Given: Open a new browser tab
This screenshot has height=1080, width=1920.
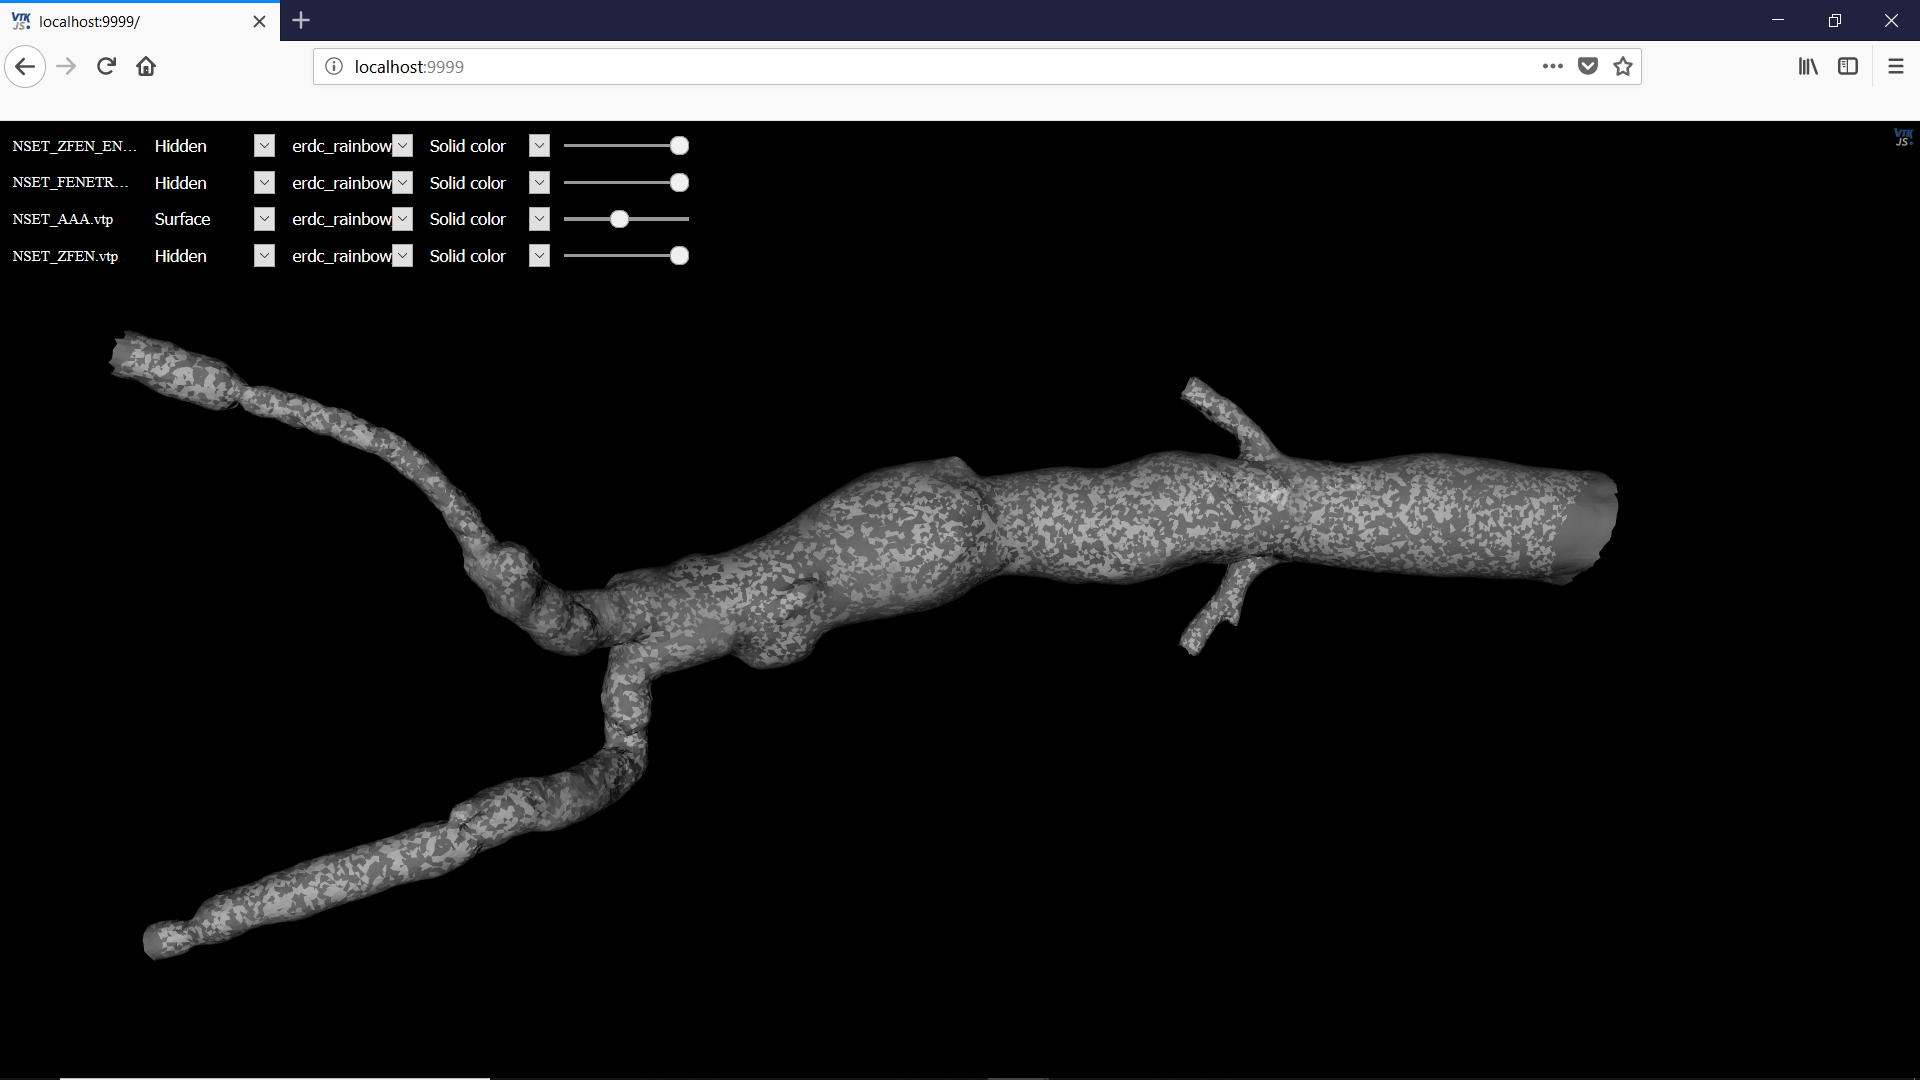Looking at the screenshot, I should (301, 20).
